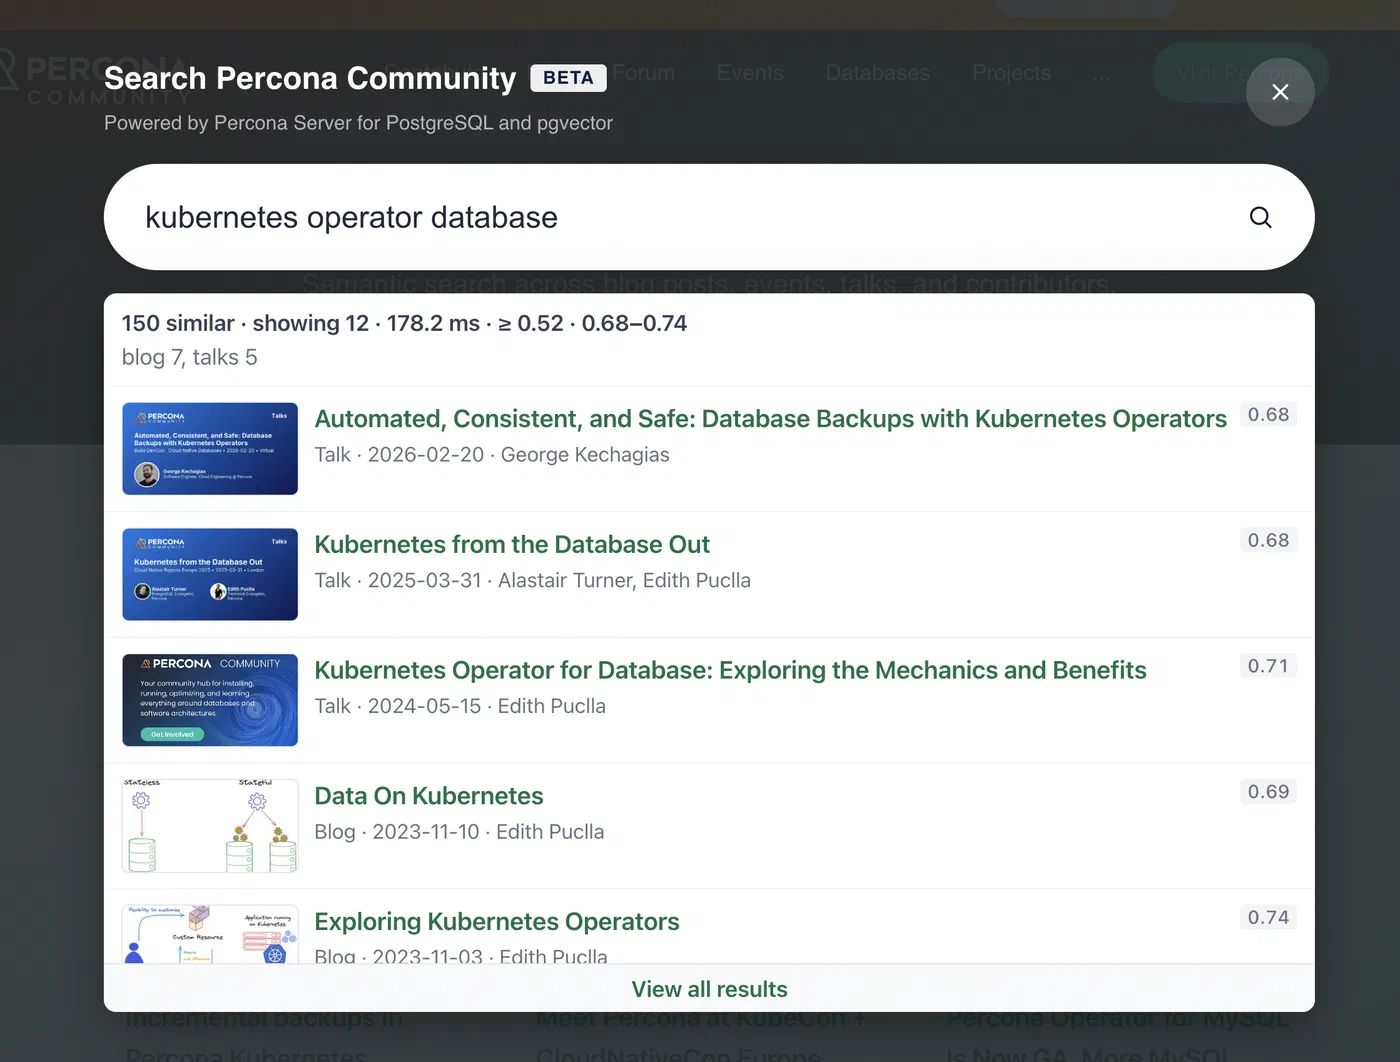Click 'Blog · 2023-11-10 · Edith Puclla' metadata

tap(459, 832)
